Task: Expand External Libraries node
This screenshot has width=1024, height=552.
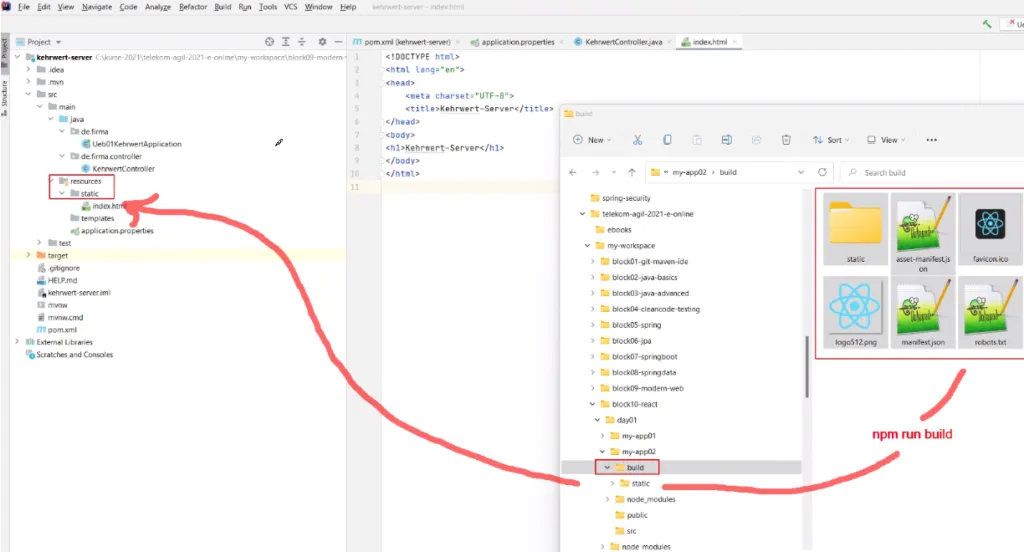Action: (x=18, y=342)
